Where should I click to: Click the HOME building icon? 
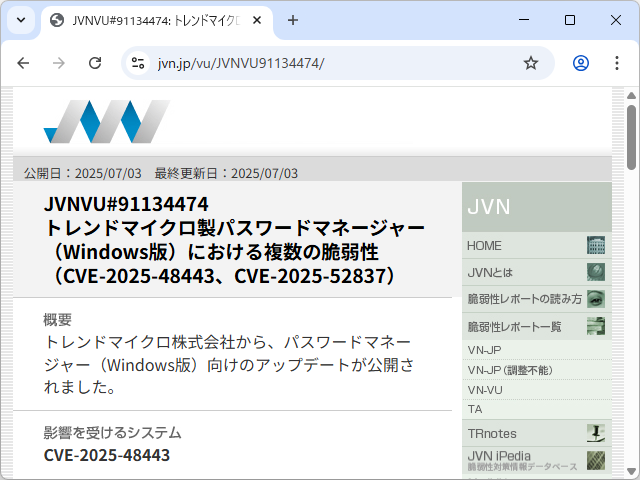(596, 245)
